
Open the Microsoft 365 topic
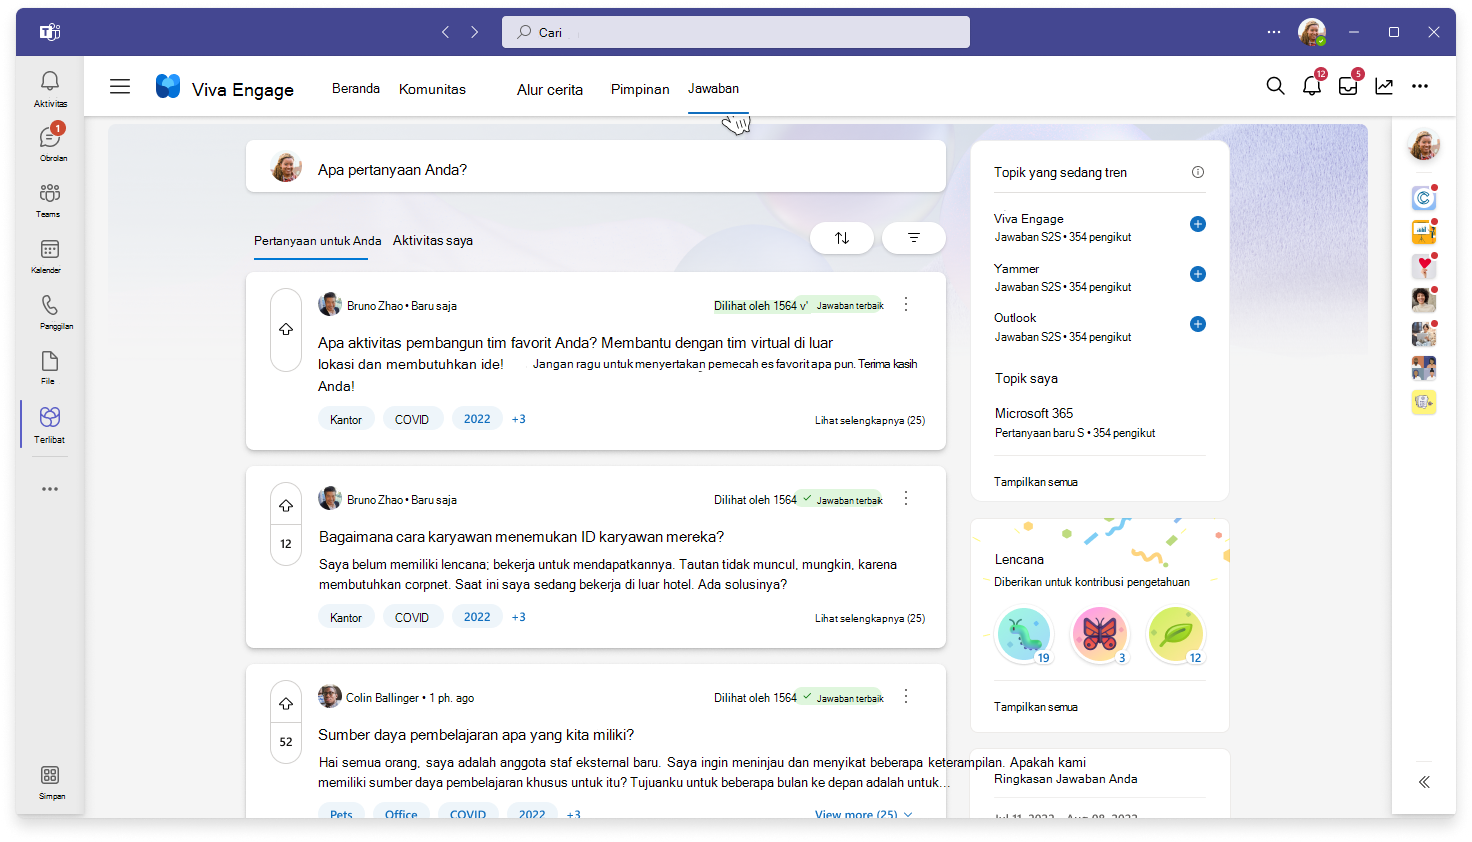point(1034,413)
